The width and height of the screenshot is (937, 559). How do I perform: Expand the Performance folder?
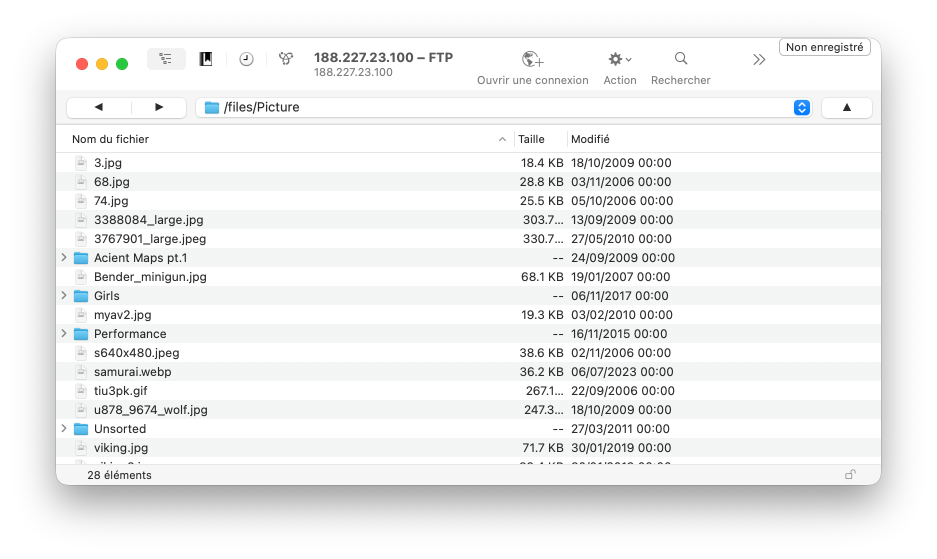65,334
